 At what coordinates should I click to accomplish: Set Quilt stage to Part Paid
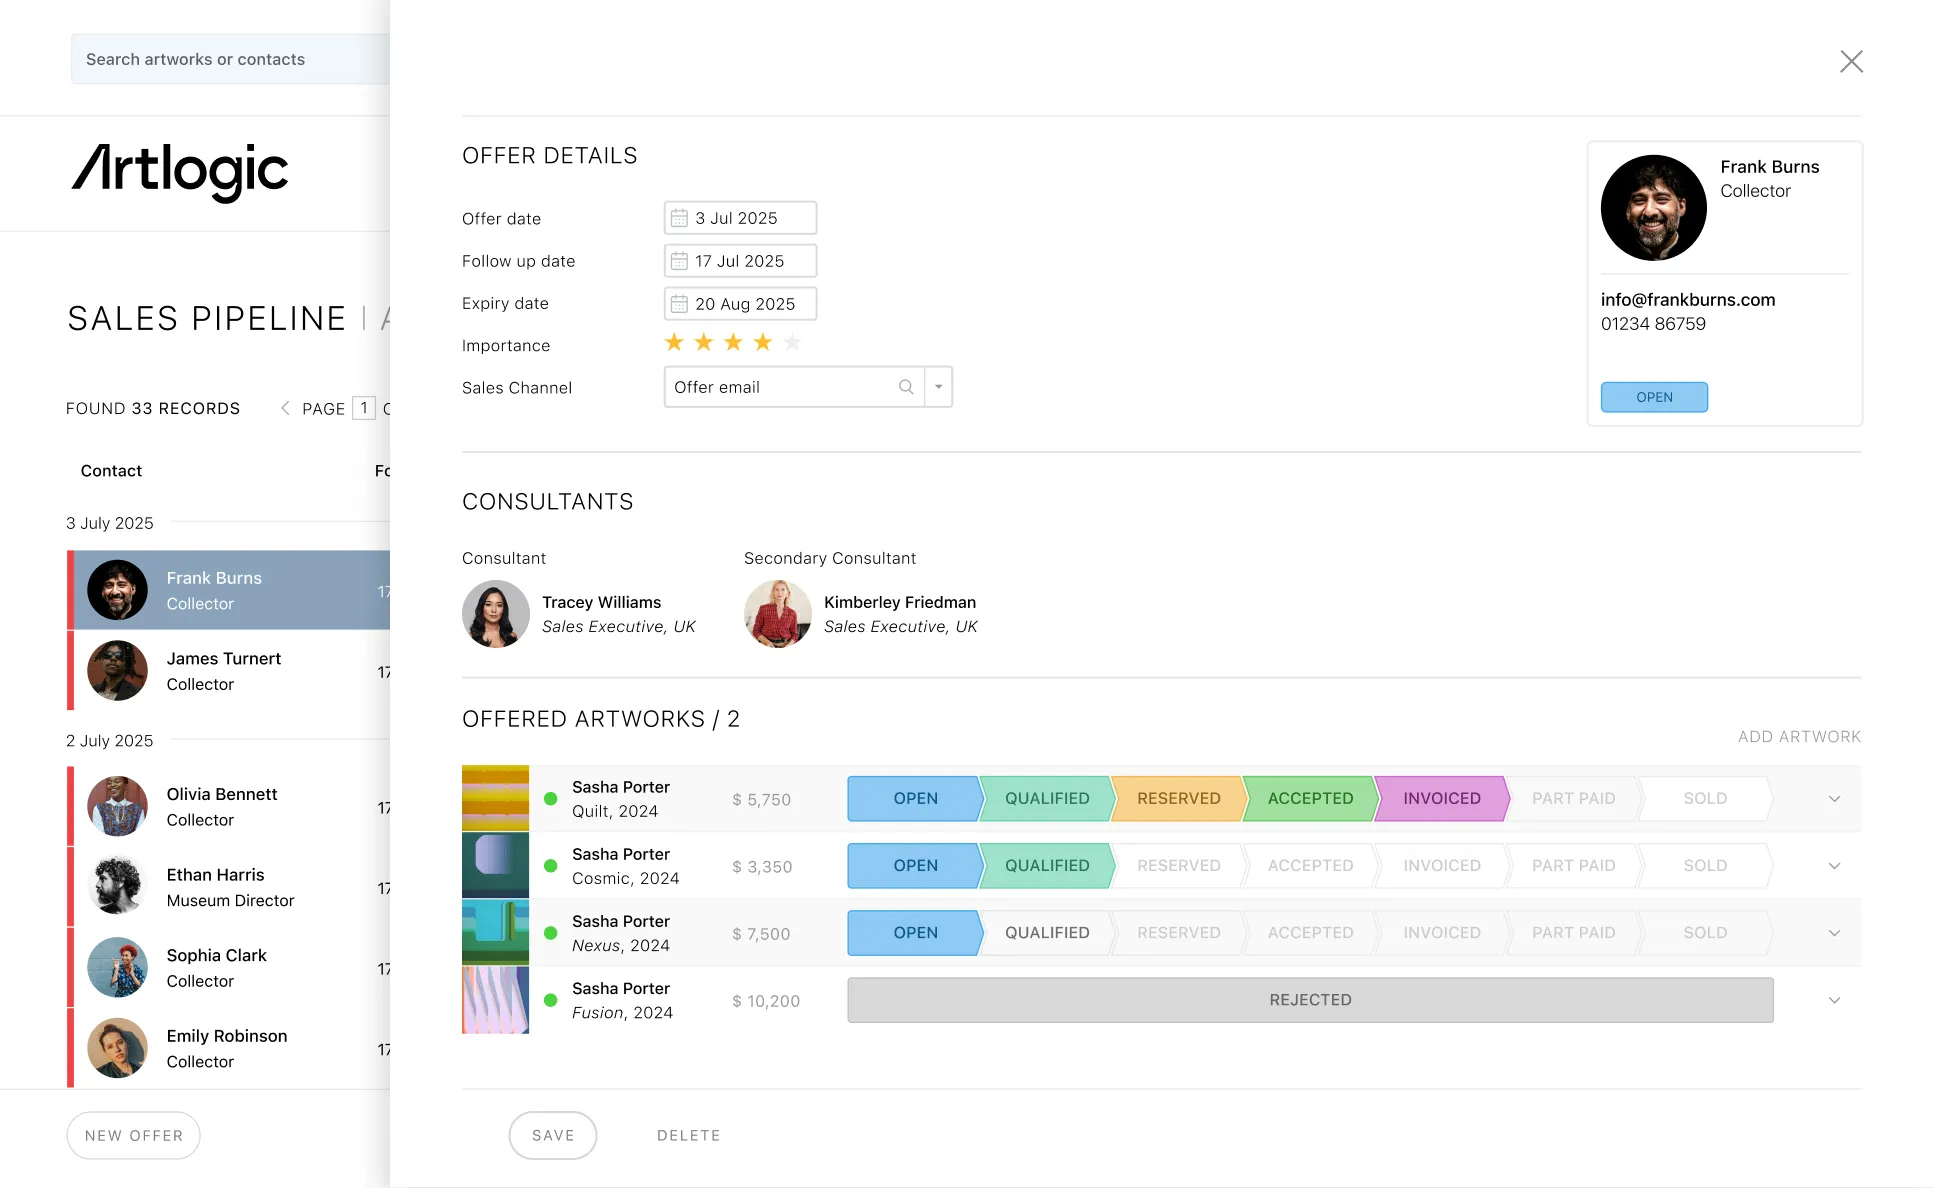click(1573, 799)
